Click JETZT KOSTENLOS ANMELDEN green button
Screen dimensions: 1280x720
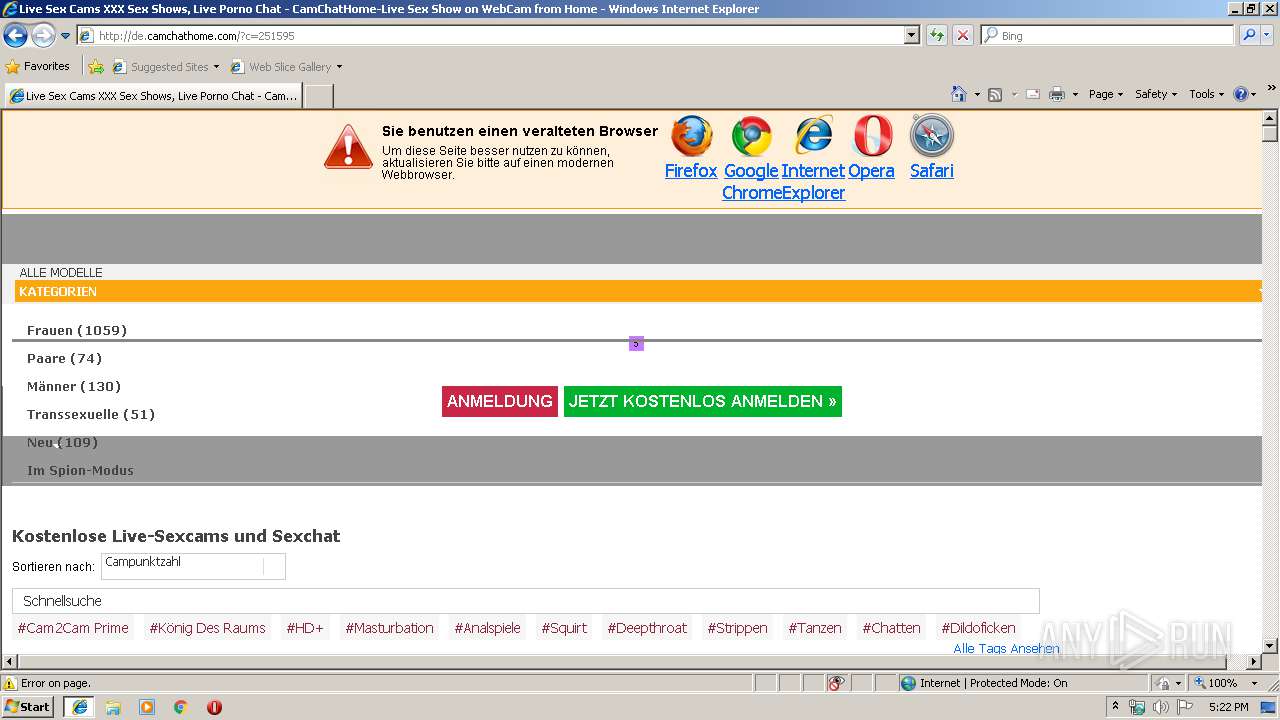click(x=703, y=401)
